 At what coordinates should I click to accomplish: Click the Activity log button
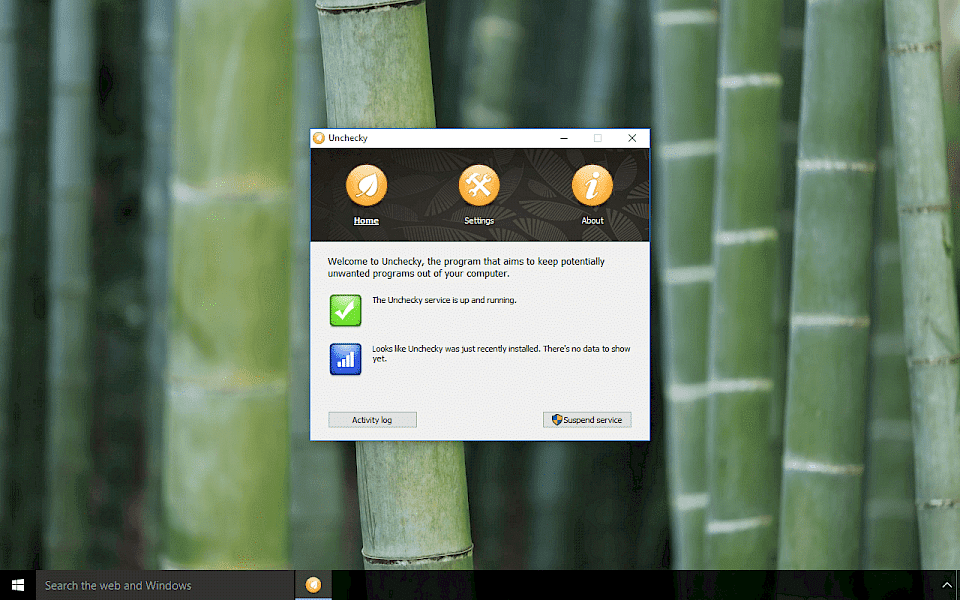tap(372, 419)
